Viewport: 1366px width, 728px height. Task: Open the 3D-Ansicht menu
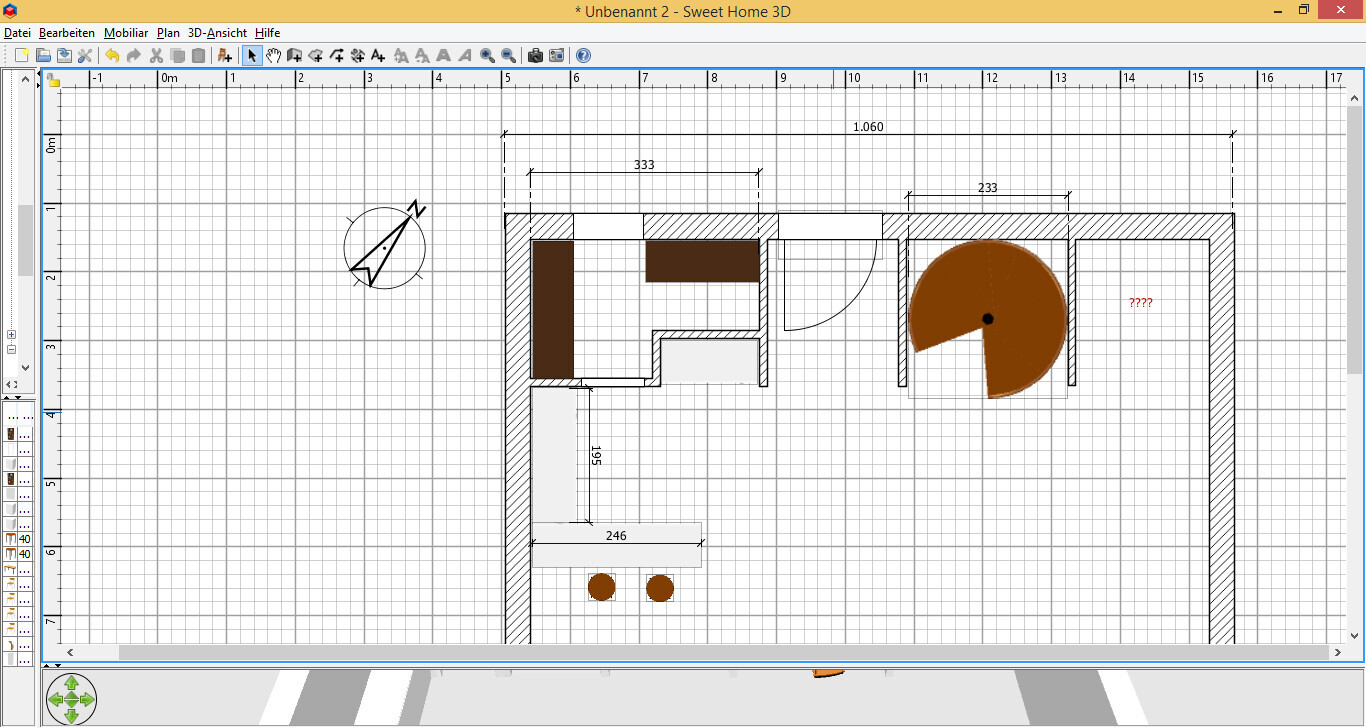tap(217, 33)
